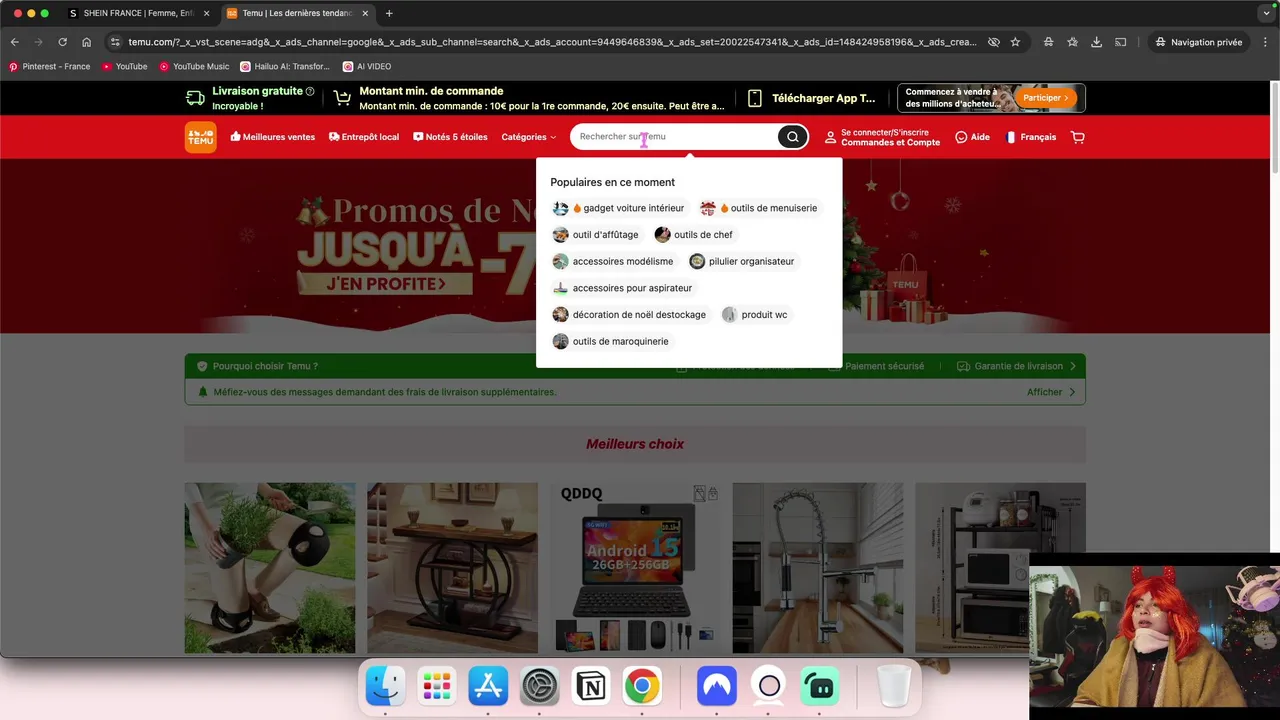Viewport: 1280px width, 720px height.
Task: View site information icon in address bar
Action: [115, 42]
